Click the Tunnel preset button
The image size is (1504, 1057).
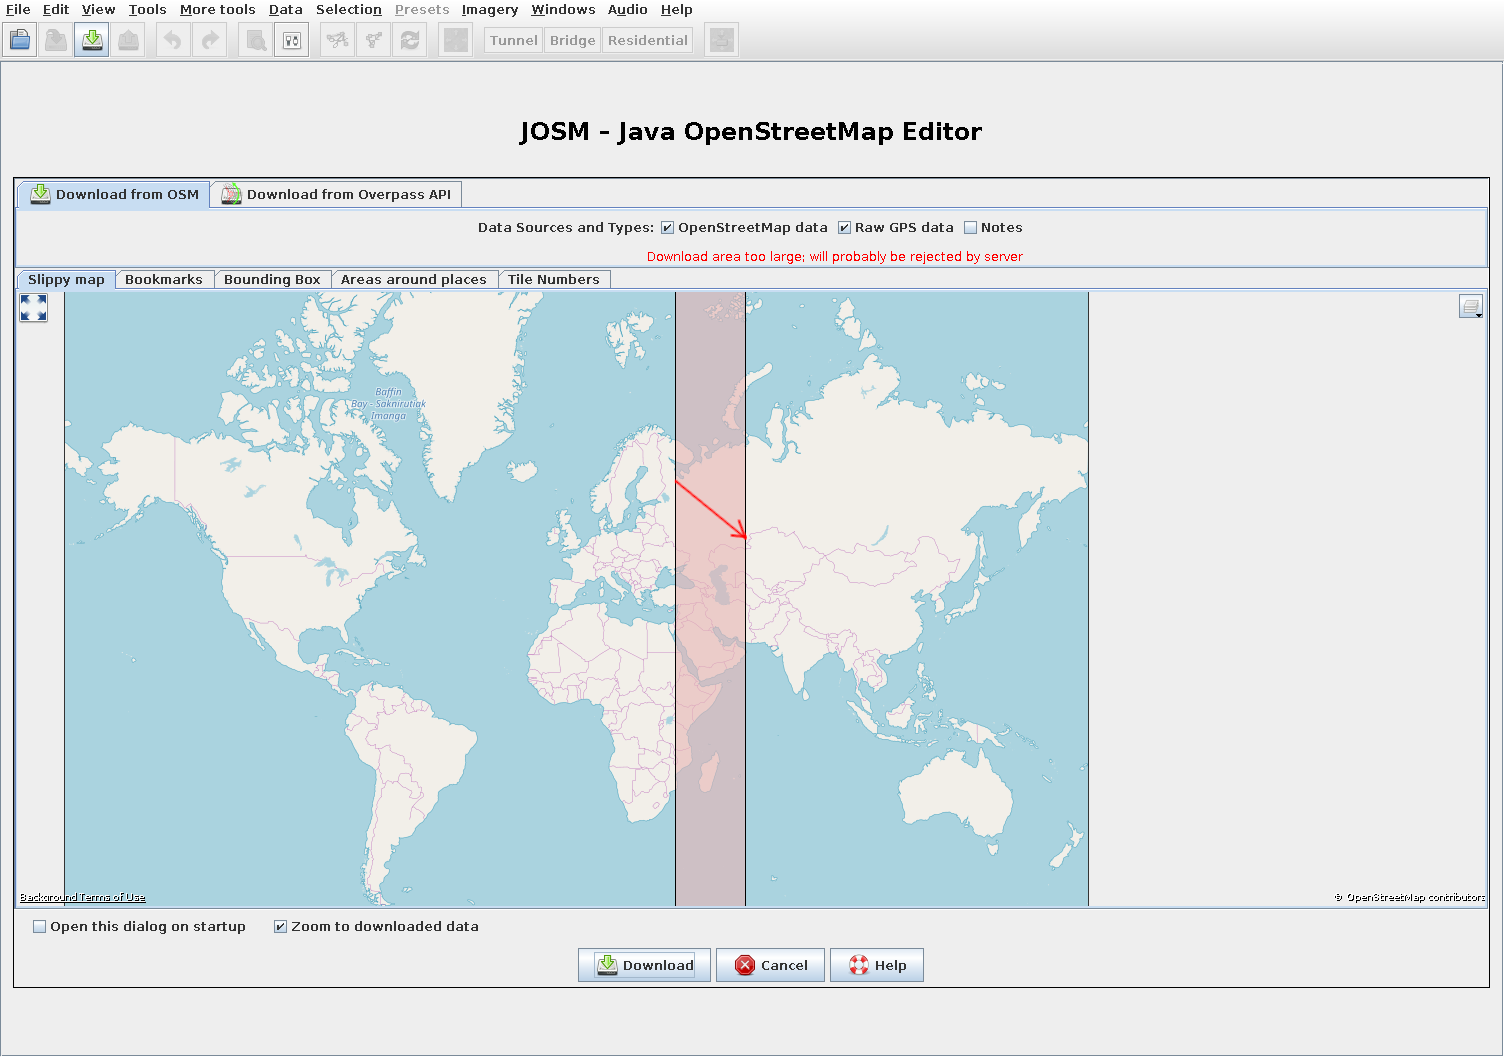[x=514, y=40]
